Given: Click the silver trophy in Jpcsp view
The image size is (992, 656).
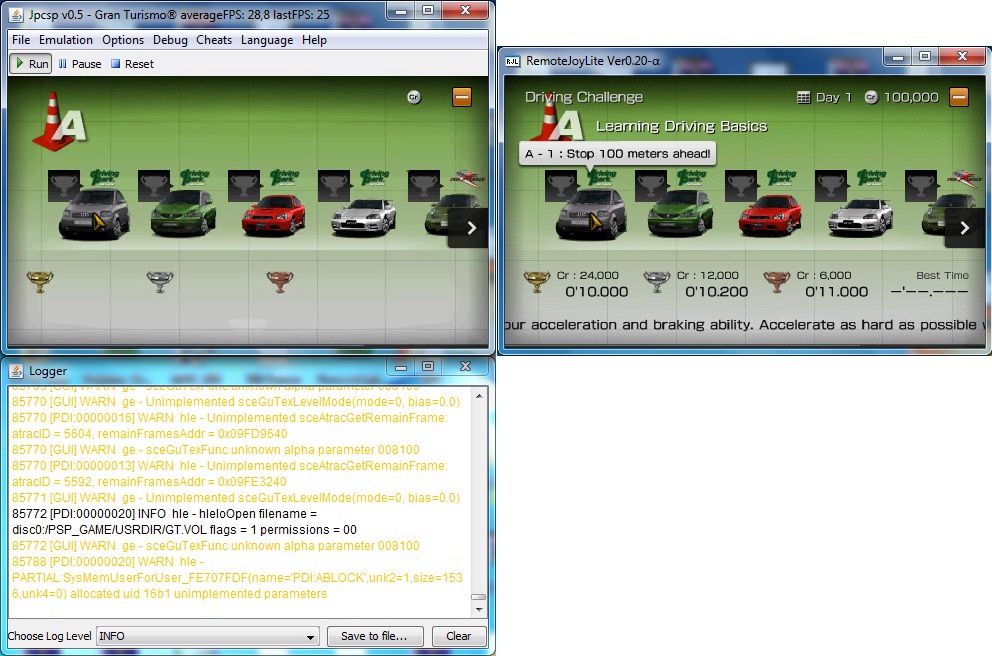Looking at the screenshot, I should tap(159, 282).
